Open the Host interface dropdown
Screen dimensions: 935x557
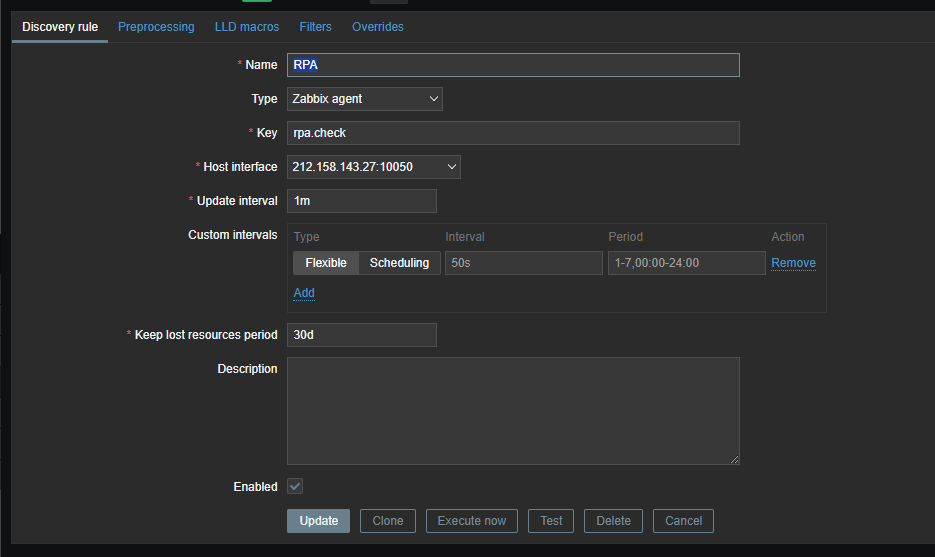click(373, 167)
